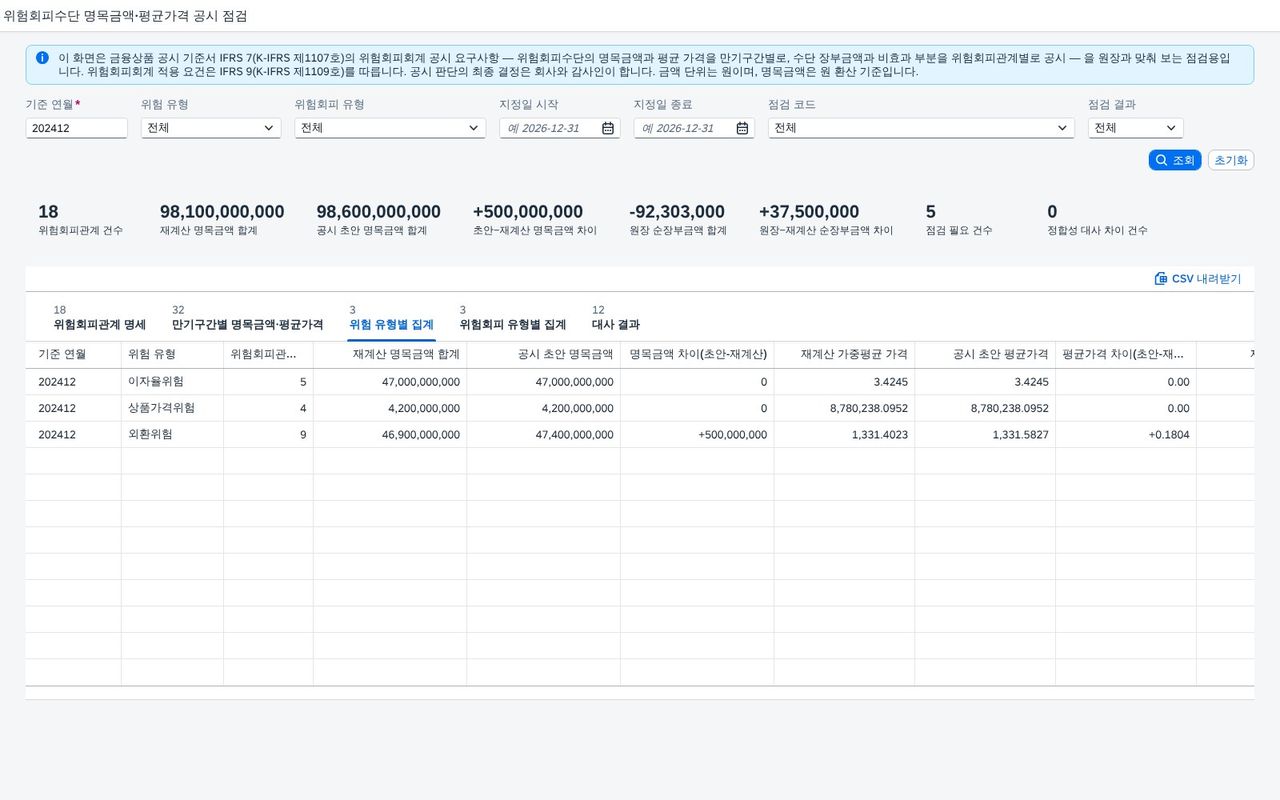This screenshot has width=1280, height=800.
Task: Click the CSV 내려받기 link text
Action: pos(1206,279)
